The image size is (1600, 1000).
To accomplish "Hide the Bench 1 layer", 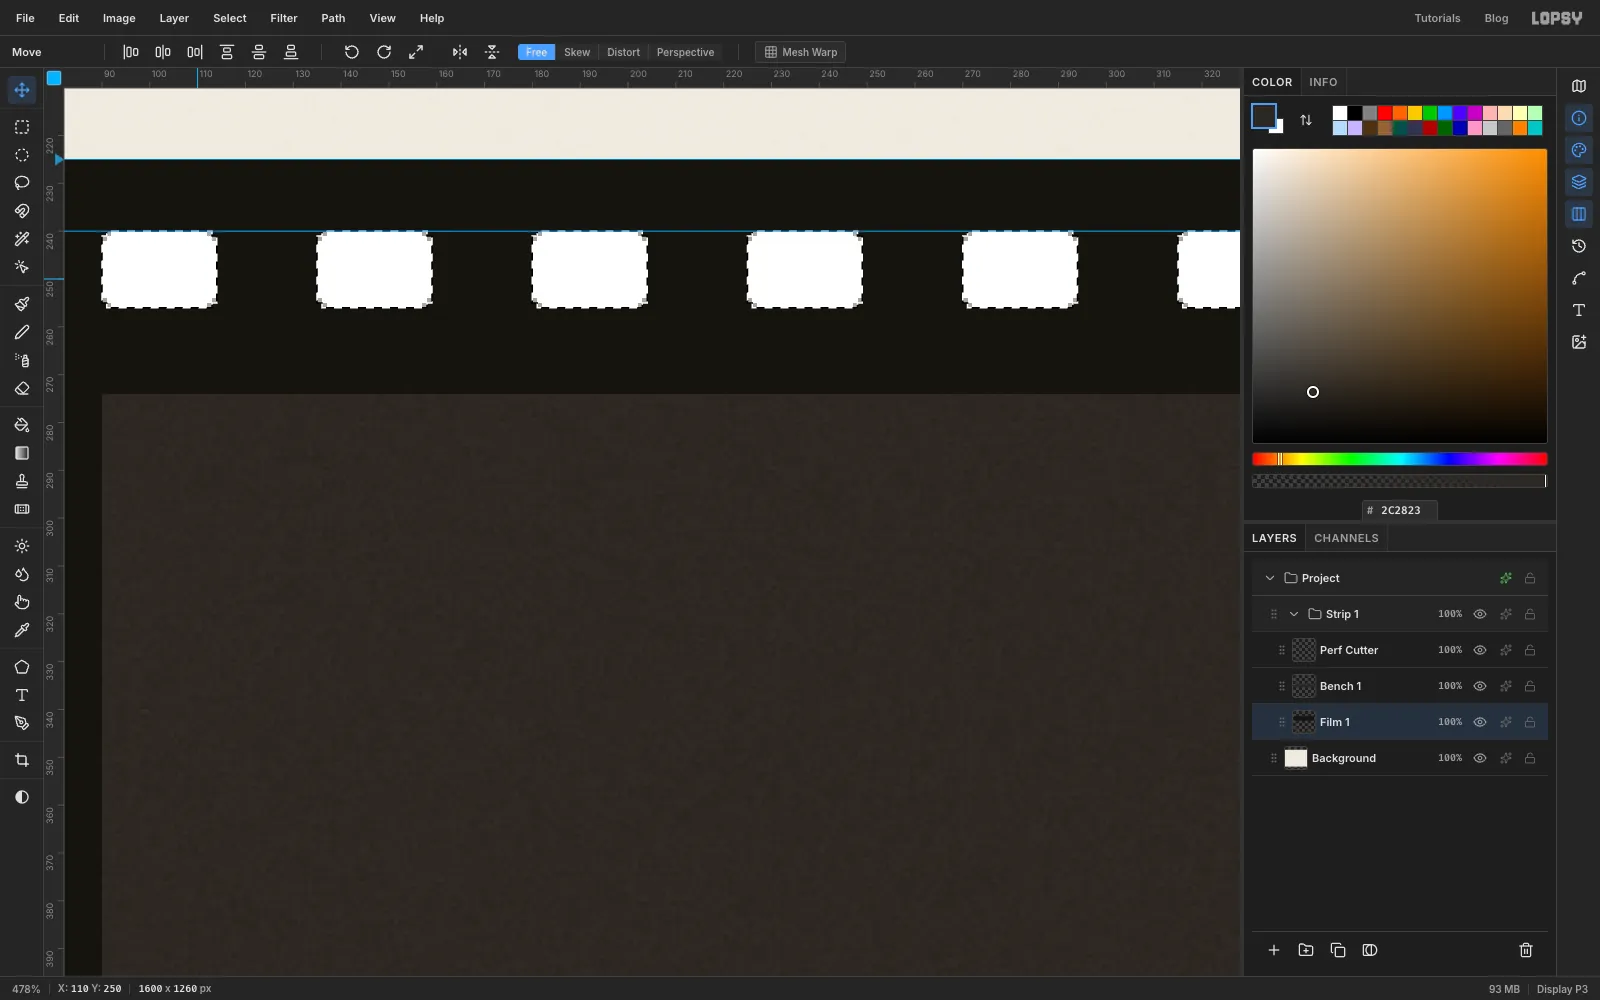I will point(1480,686).
